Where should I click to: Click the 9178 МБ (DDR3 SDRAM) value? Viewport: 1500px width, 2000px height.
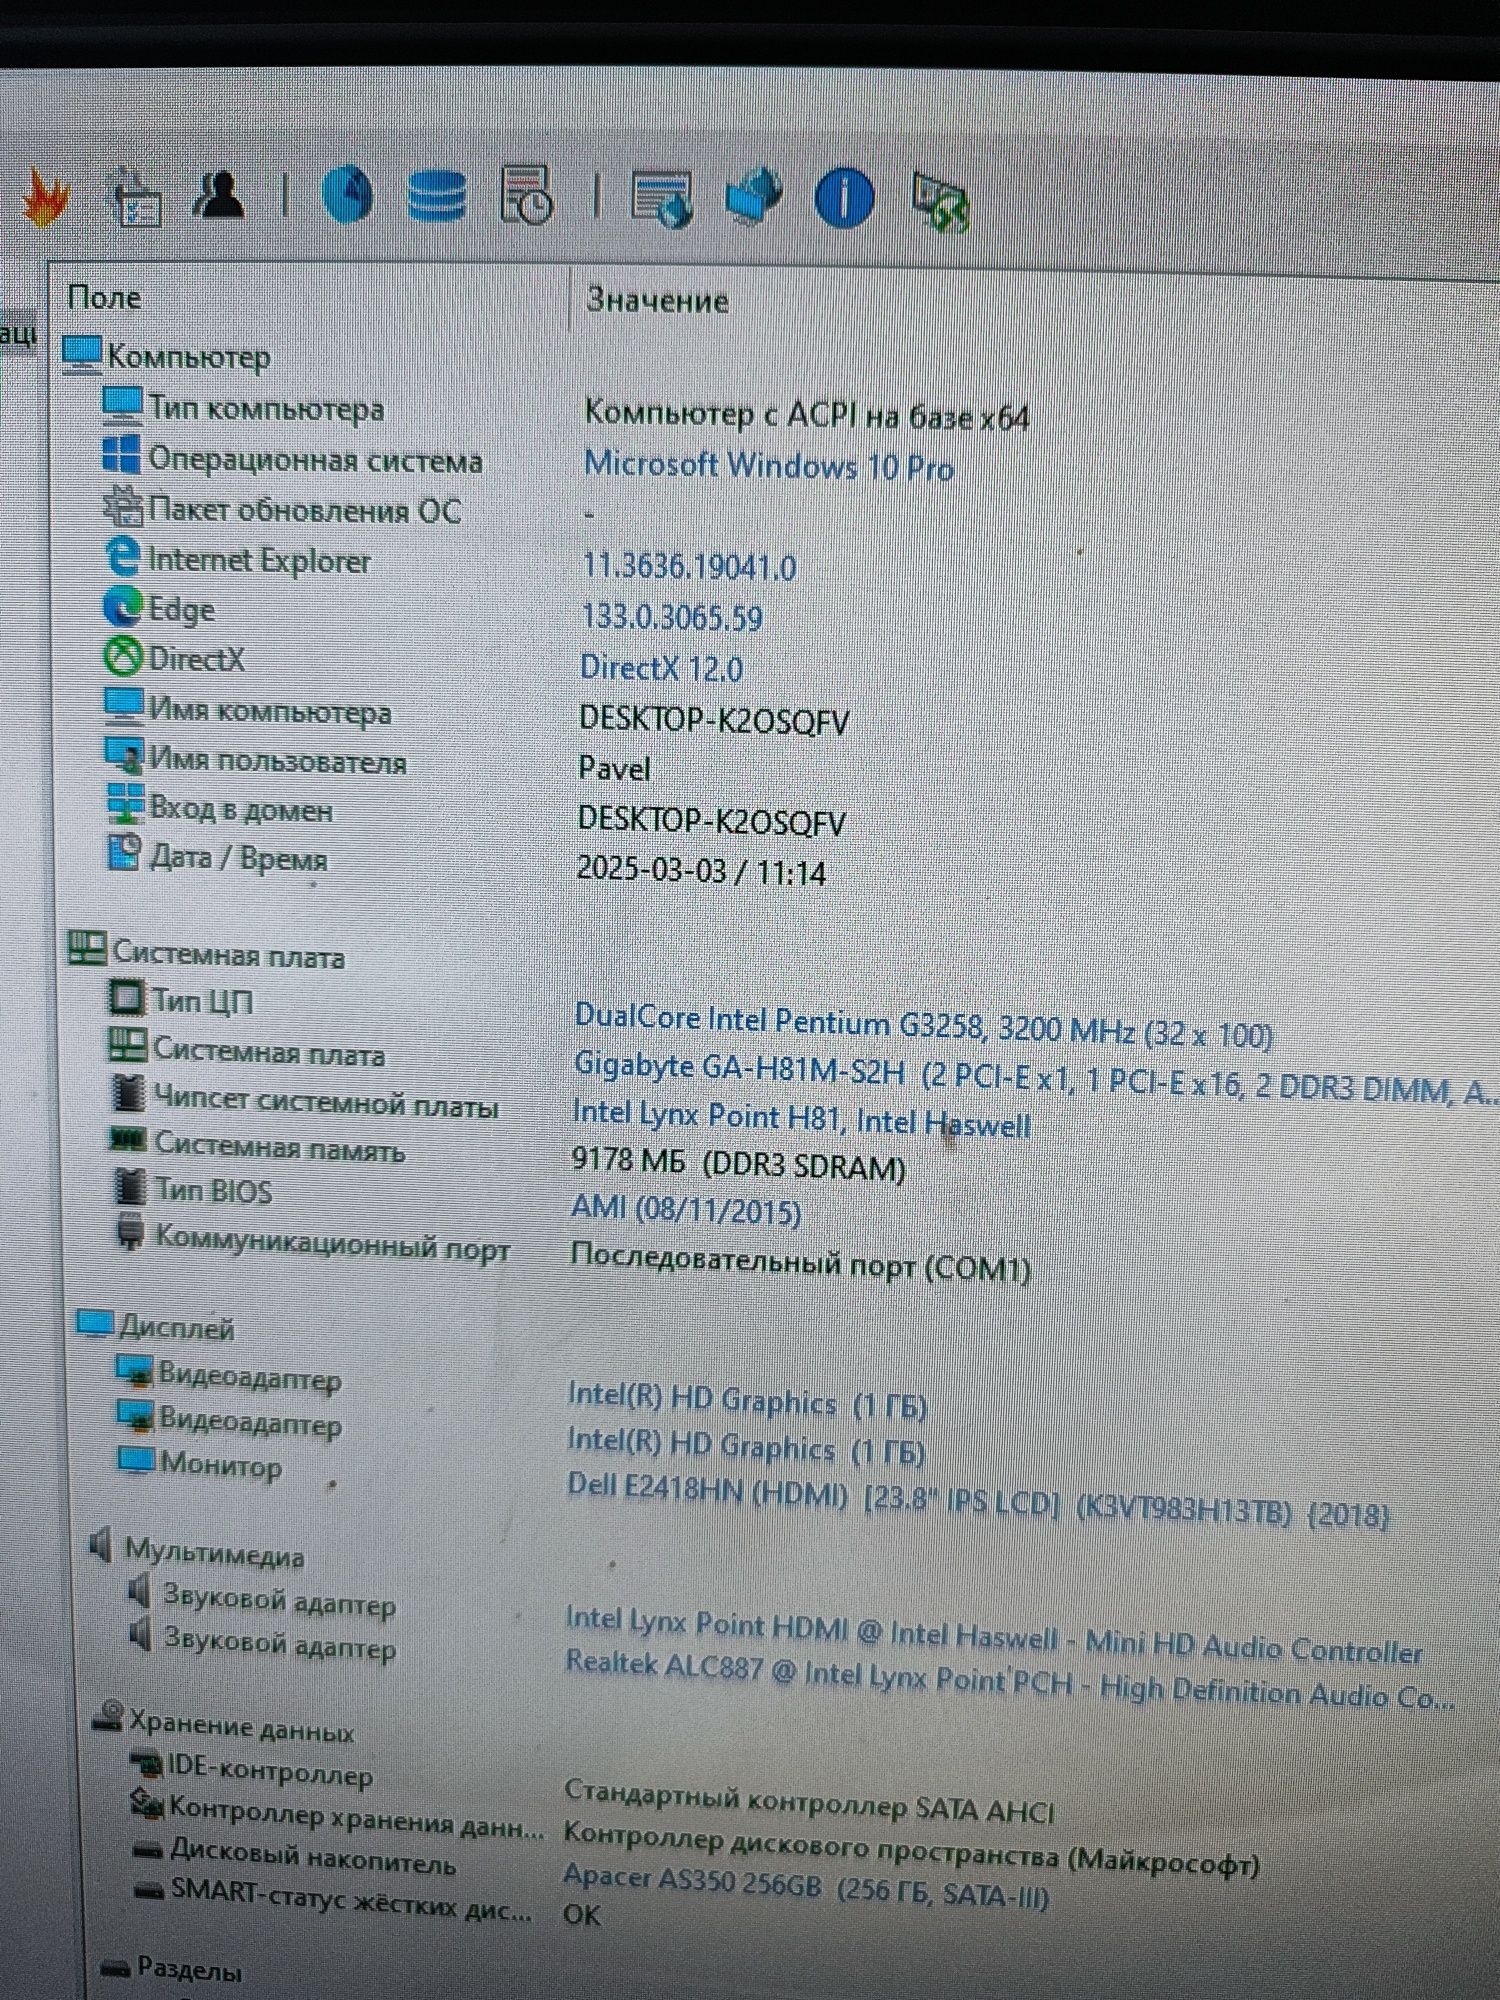(738, 1164)
